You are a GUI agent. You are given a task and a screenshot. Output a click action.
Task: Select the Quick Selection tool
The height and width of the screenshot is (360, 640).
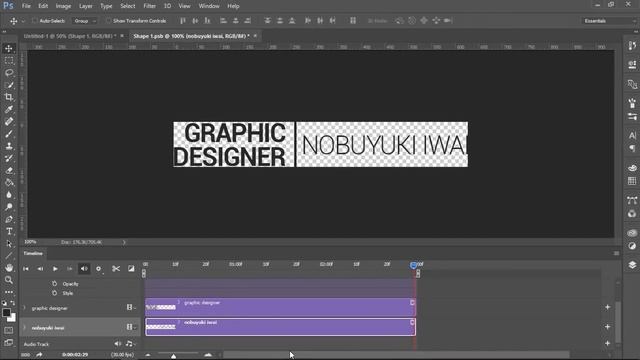[x=9, y=85]
